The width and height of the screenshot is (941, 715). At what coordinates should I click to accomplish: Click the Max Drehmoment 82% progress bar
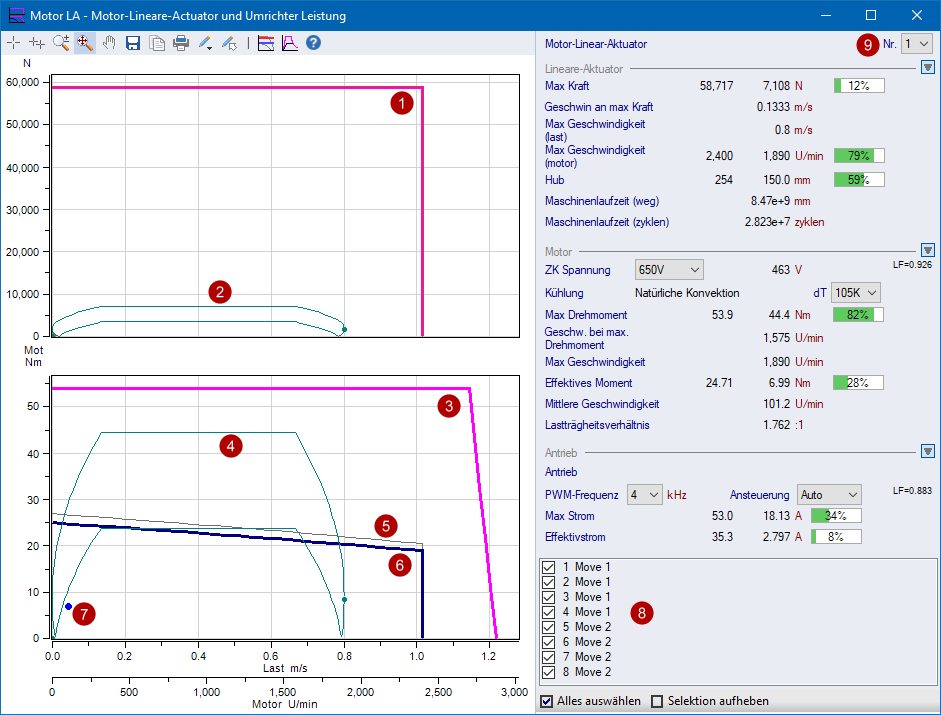click(858, 315)
